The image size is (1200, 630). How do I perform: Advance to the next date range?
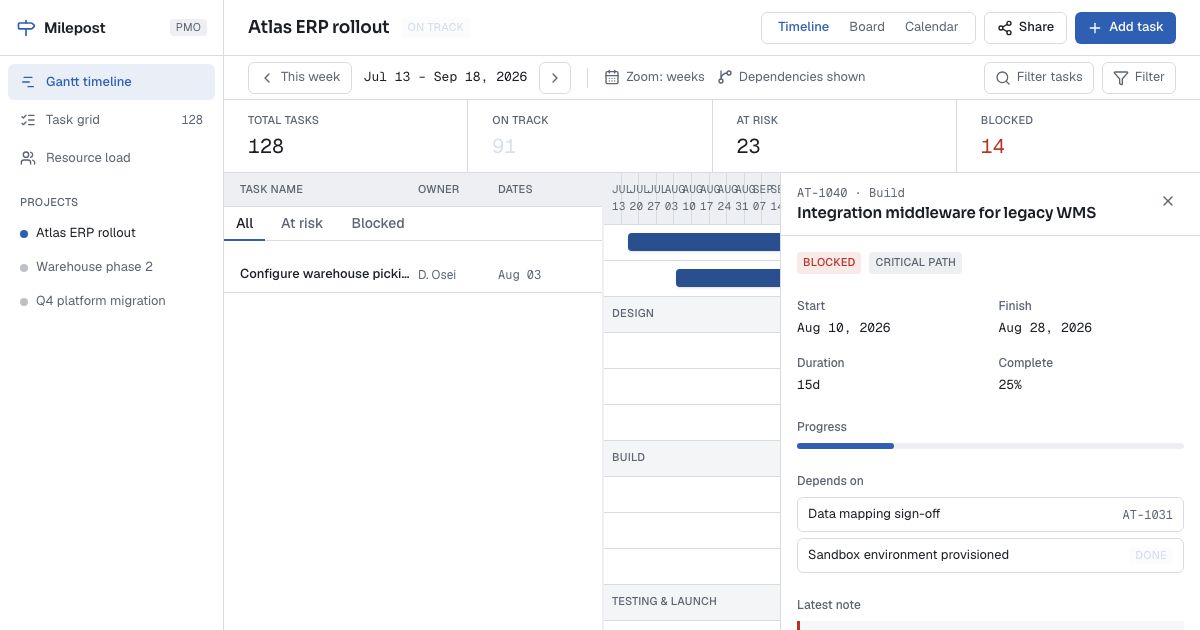click(x=555, y=78)
